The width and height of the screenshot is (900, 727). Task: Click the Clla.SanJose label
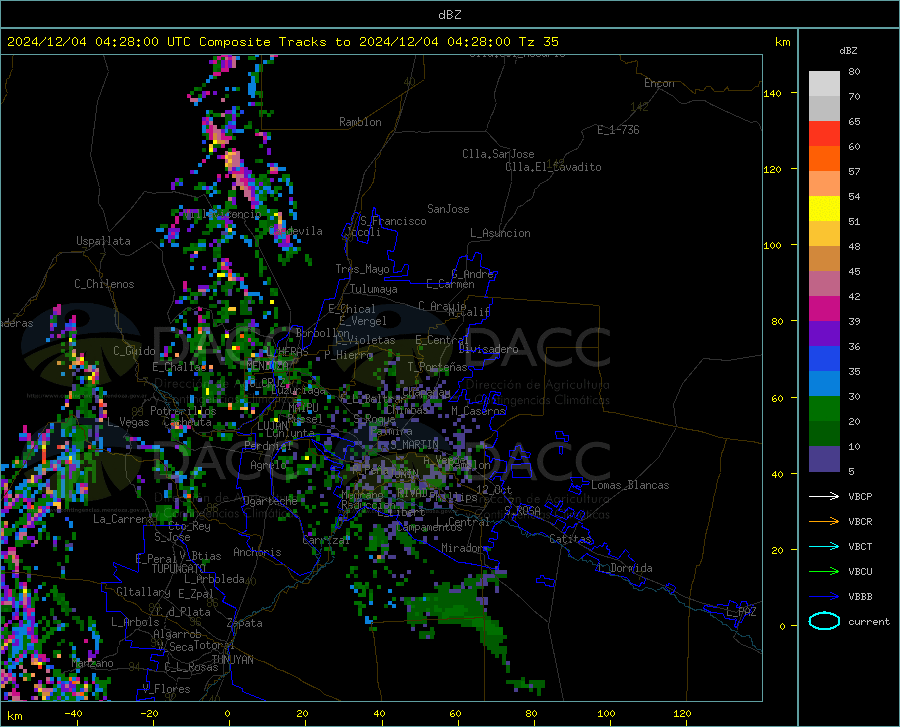pos(498,154)
